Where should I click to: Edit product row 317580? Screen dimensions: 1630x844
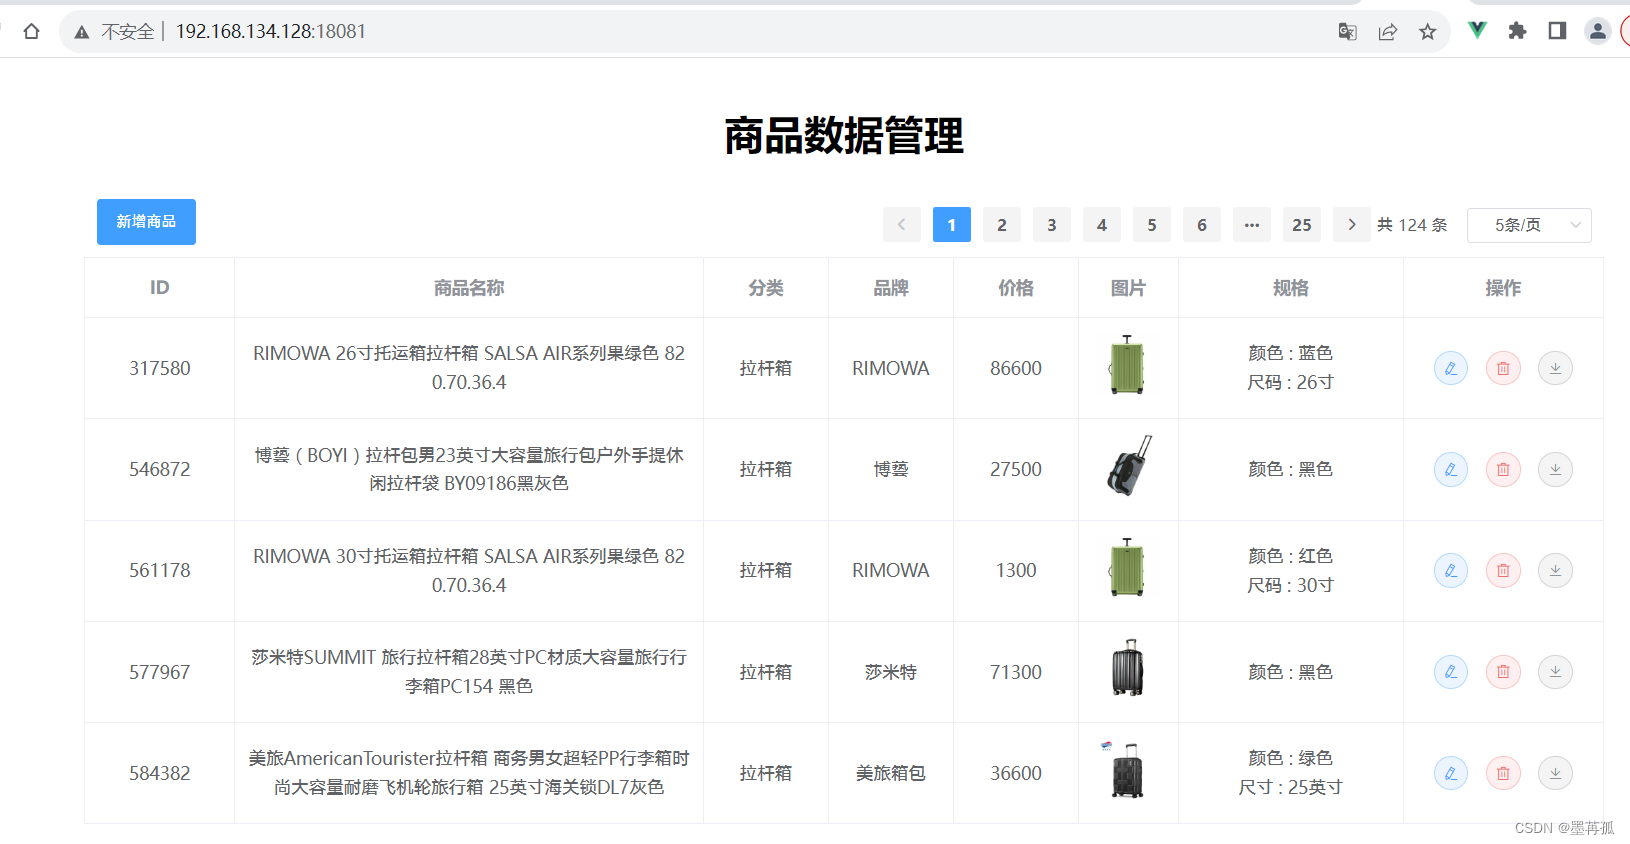[1451, 368]
